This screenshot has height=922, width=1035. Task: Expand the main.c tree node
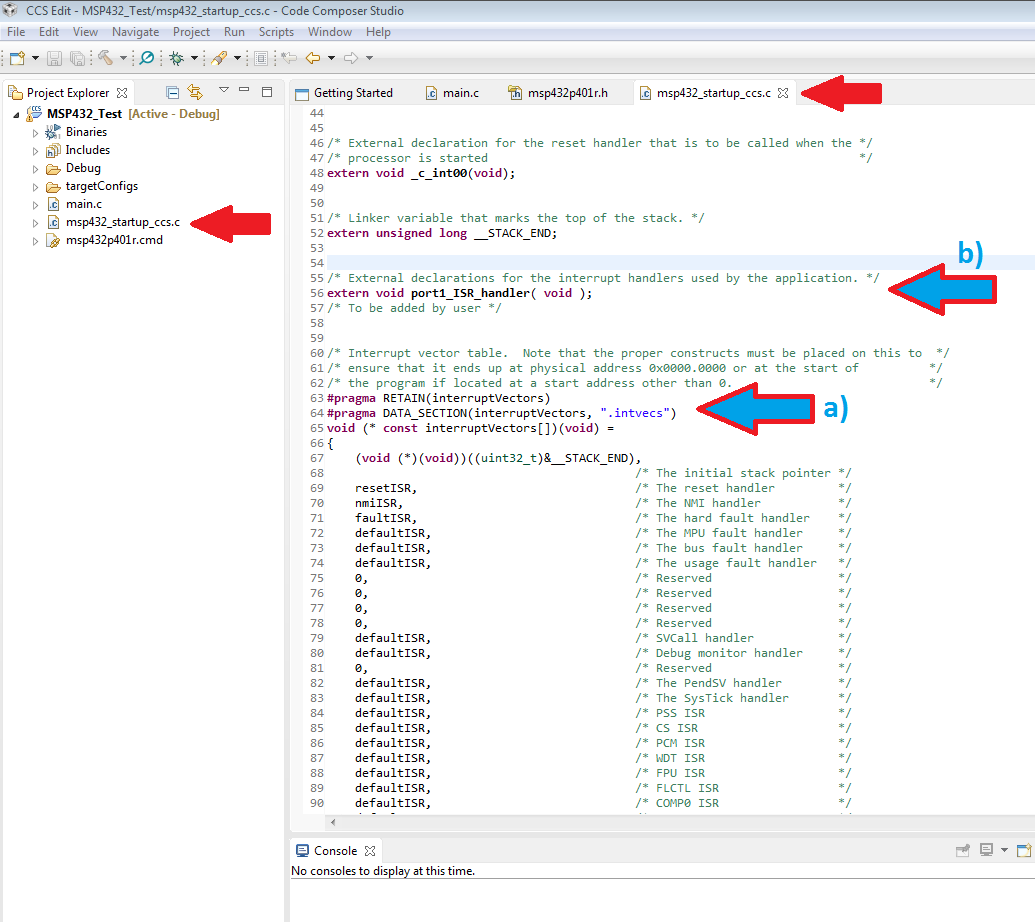point(36,205)
